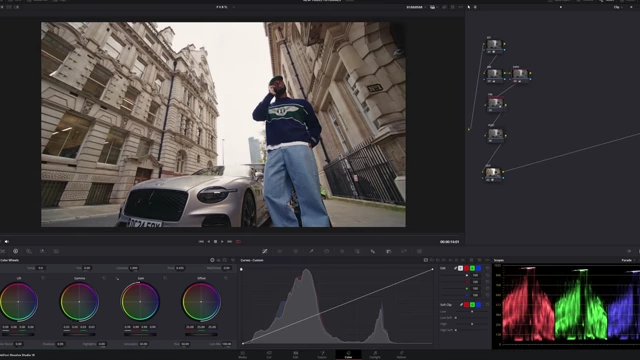Open the Blur palette icon
Screen dimensions: 640x360
click(x=373, y=251)
